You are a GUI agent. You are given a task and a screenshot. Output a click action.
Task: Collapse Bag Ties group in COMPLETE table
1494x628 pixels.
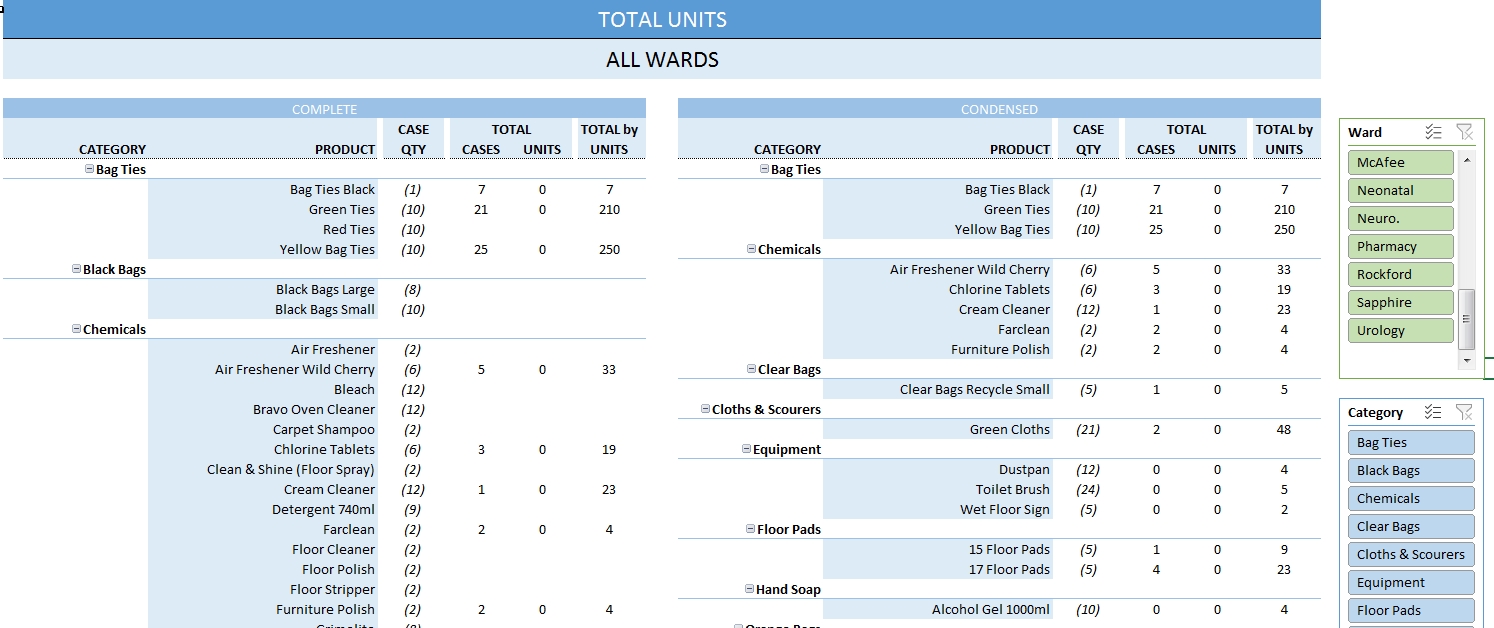90,169
